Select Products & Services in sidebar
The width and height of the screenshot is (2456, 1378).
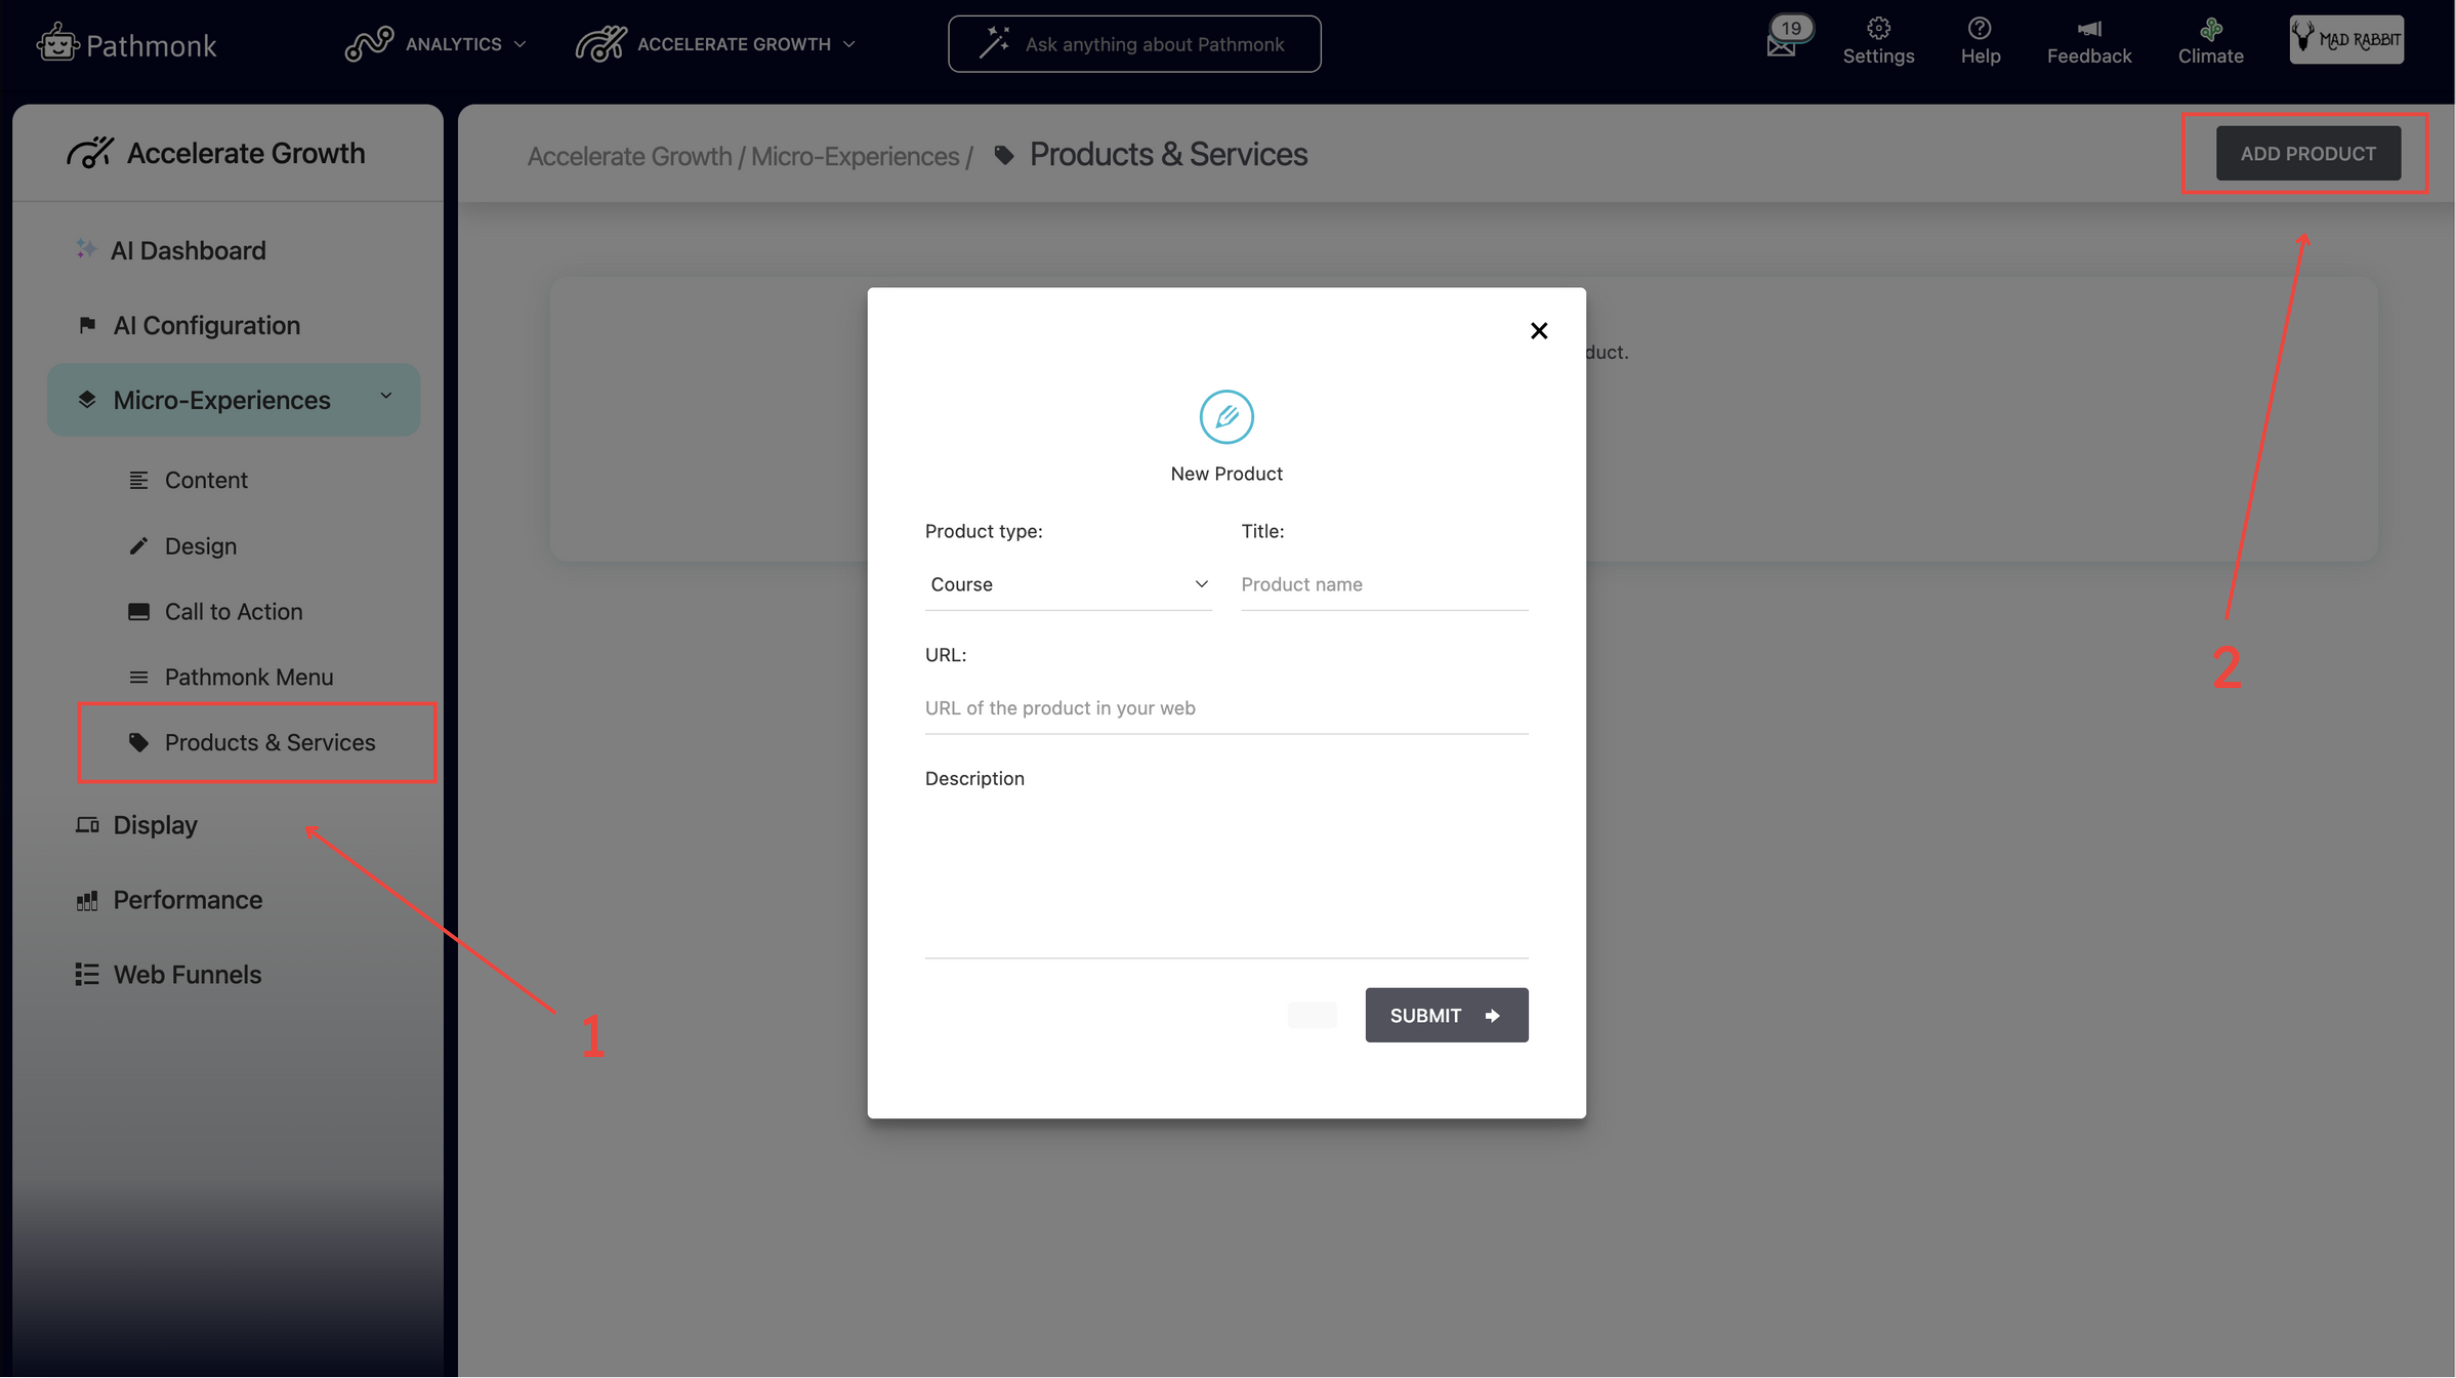(x=270, y=742)
